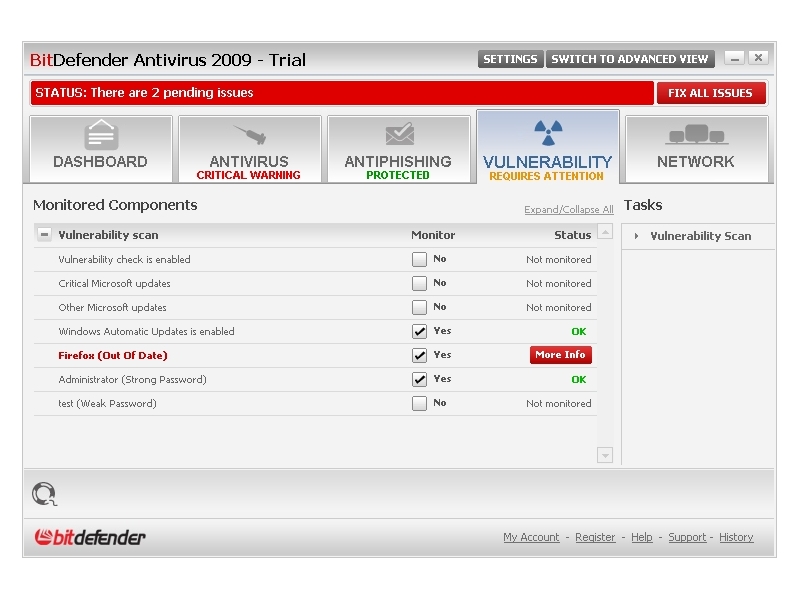Image resolution: width=800 pixels, height=600 pixels.
Task: Open the Support link
Action: click(687, 537)
